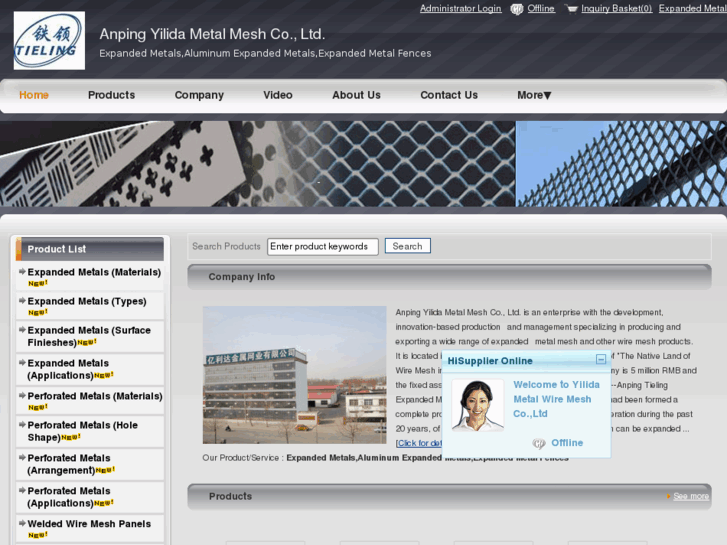This screenshot has height=545, width=727.
Task: Open Expanded Metals (Materials) category
Action: click(94, 272)
